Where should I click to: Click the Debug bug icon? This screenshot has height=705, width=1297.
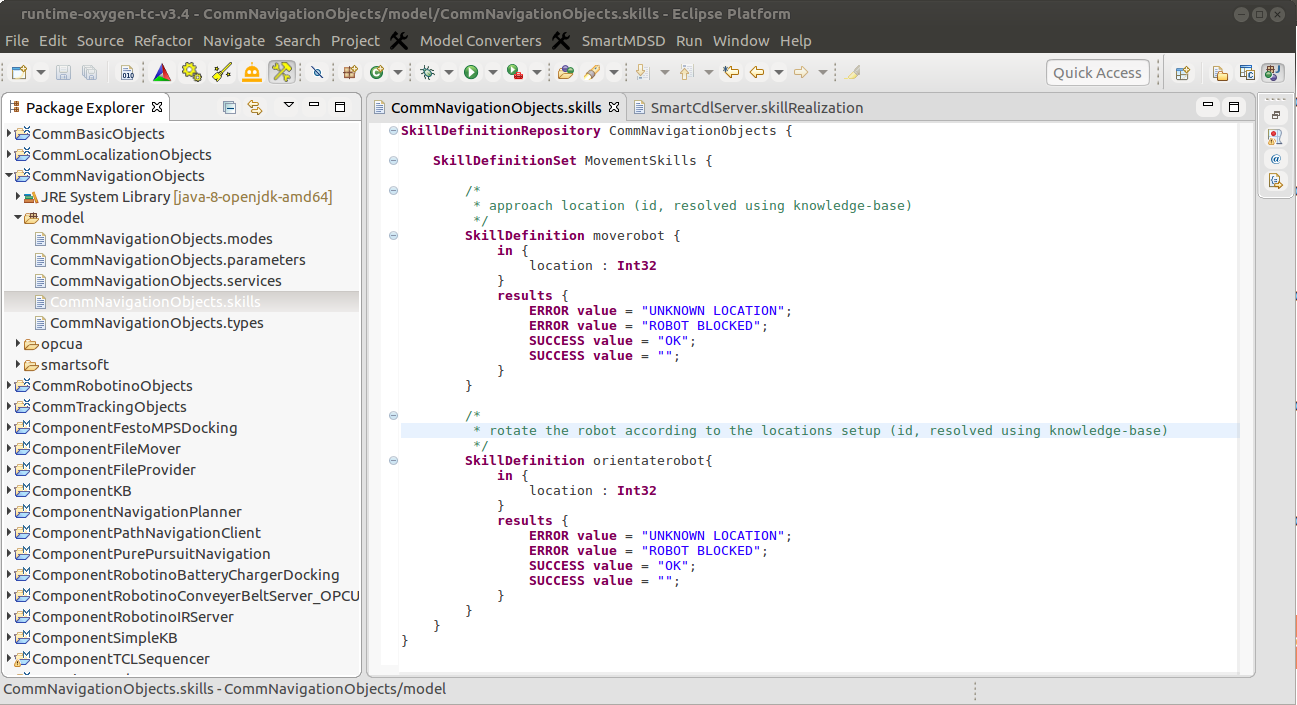point(427,72)
